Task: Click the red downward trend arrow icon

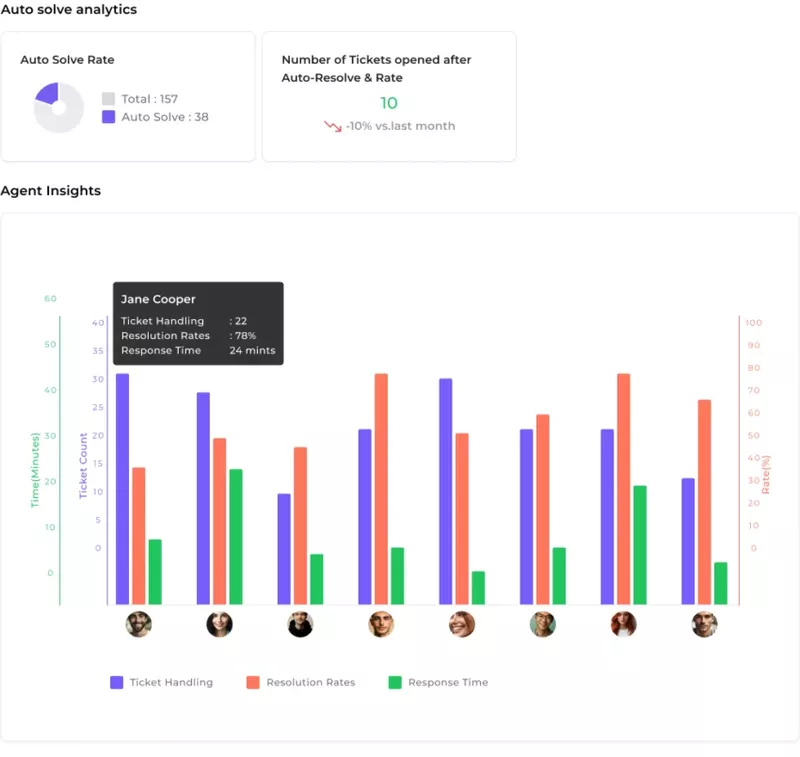Action: coord(331,126)
